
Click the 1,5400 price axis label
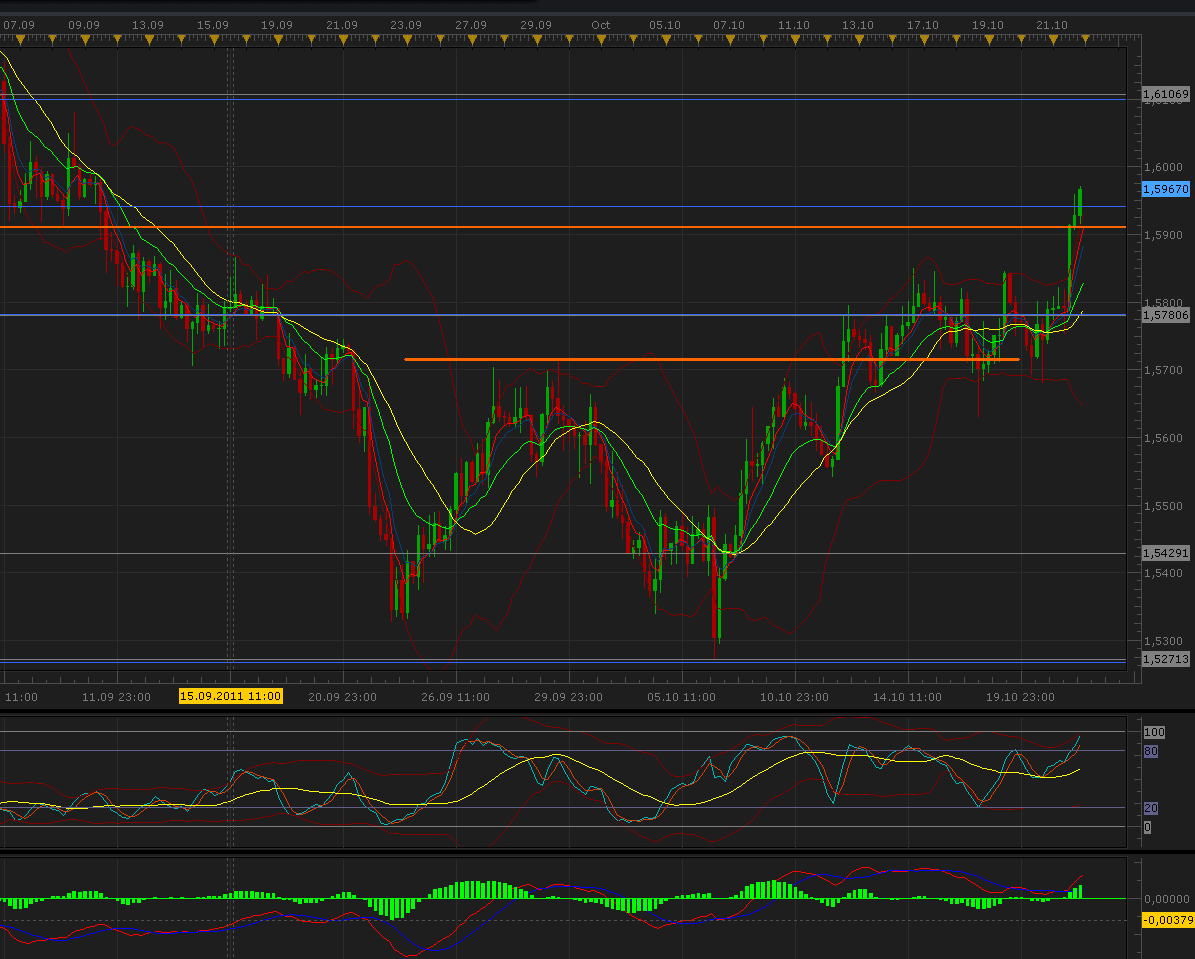pyautogui.click(x=1164, y=573)
